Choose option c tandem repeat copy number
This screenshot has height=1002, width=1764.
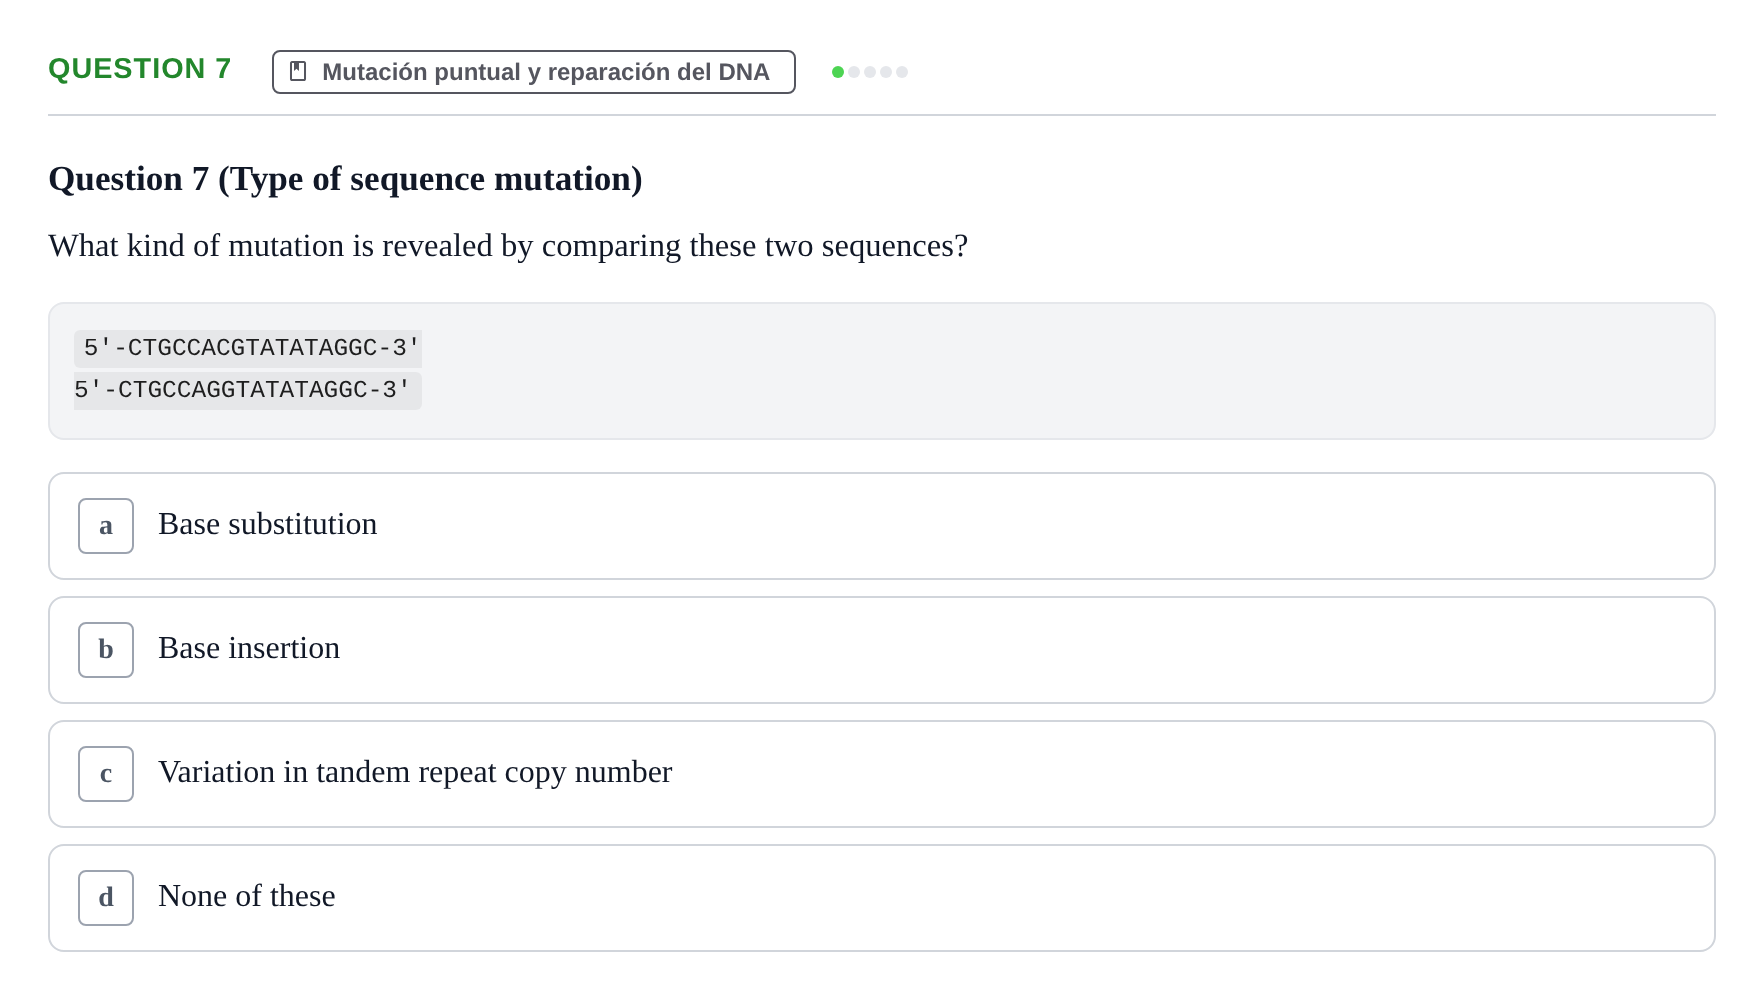(x=881, y=774)
